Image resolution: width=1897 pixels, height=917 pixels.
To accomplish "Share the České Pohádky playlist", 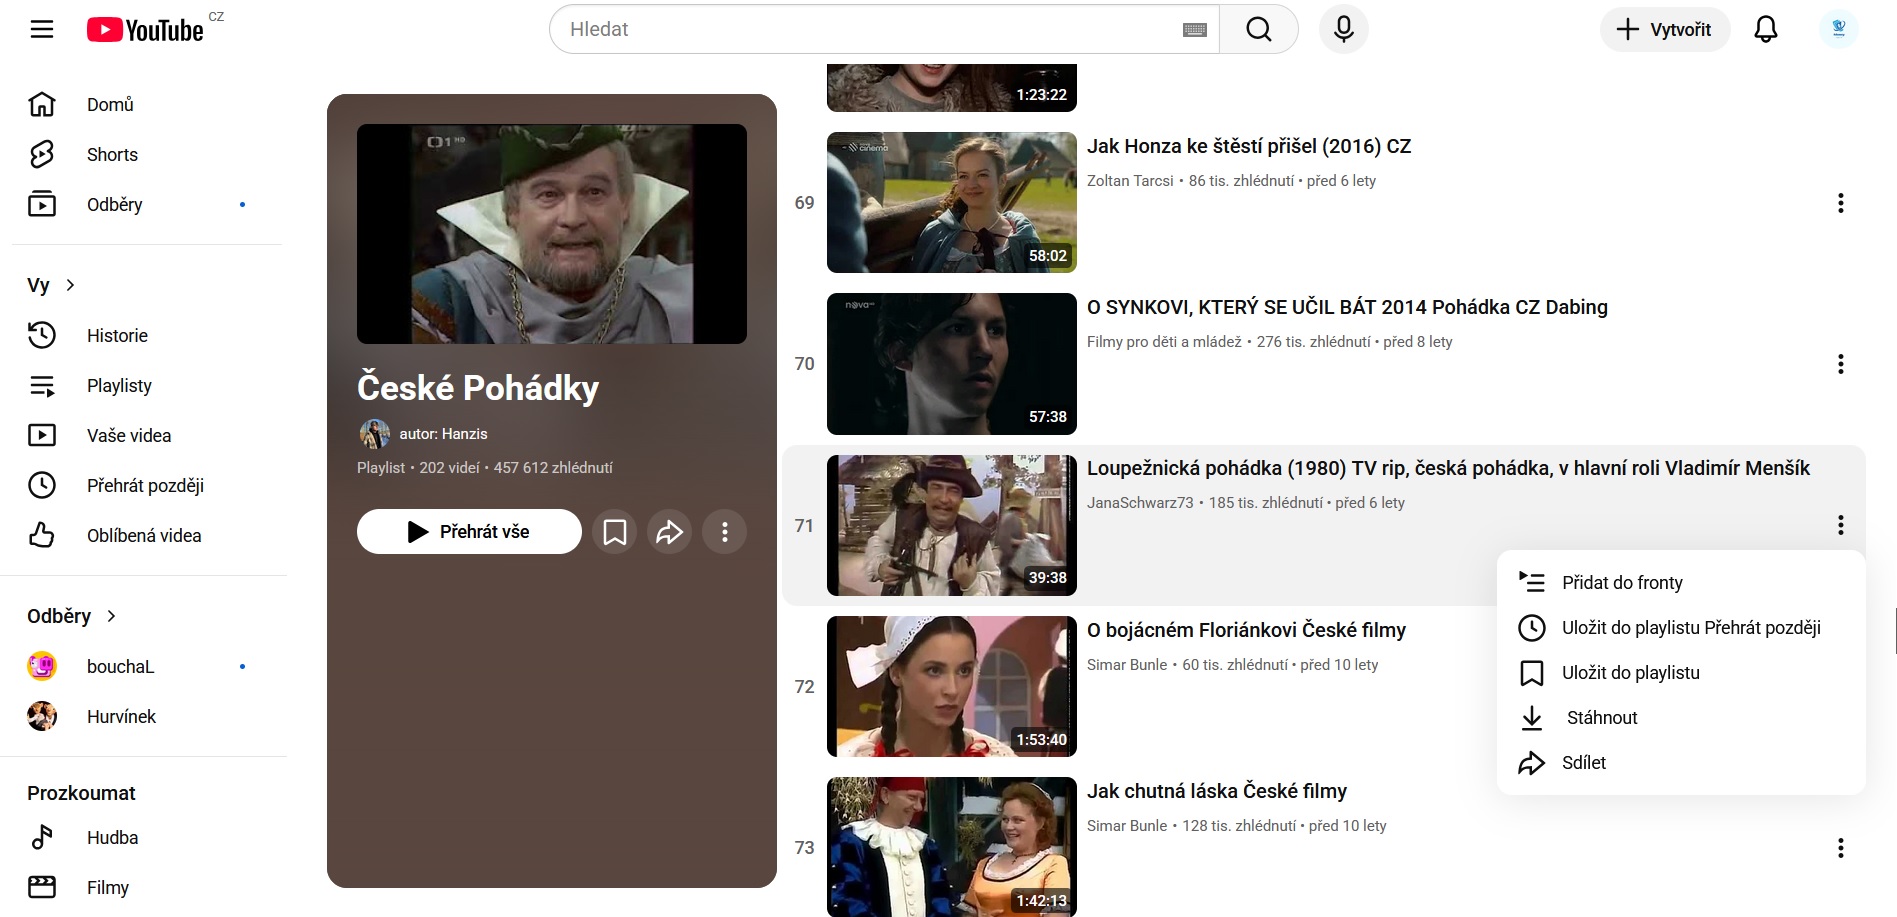I will point(669,532).
